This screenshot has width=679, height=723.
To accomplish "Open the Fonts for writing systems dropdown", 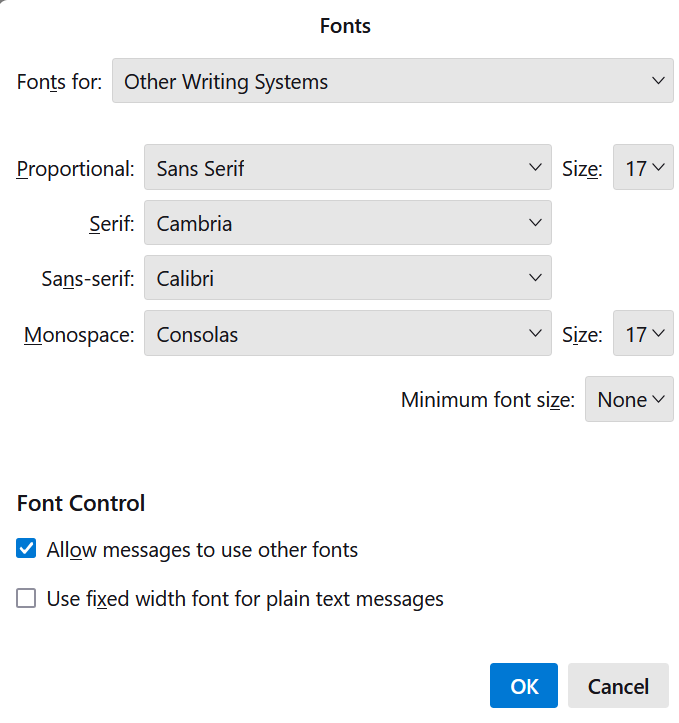I will coord(393,81).
